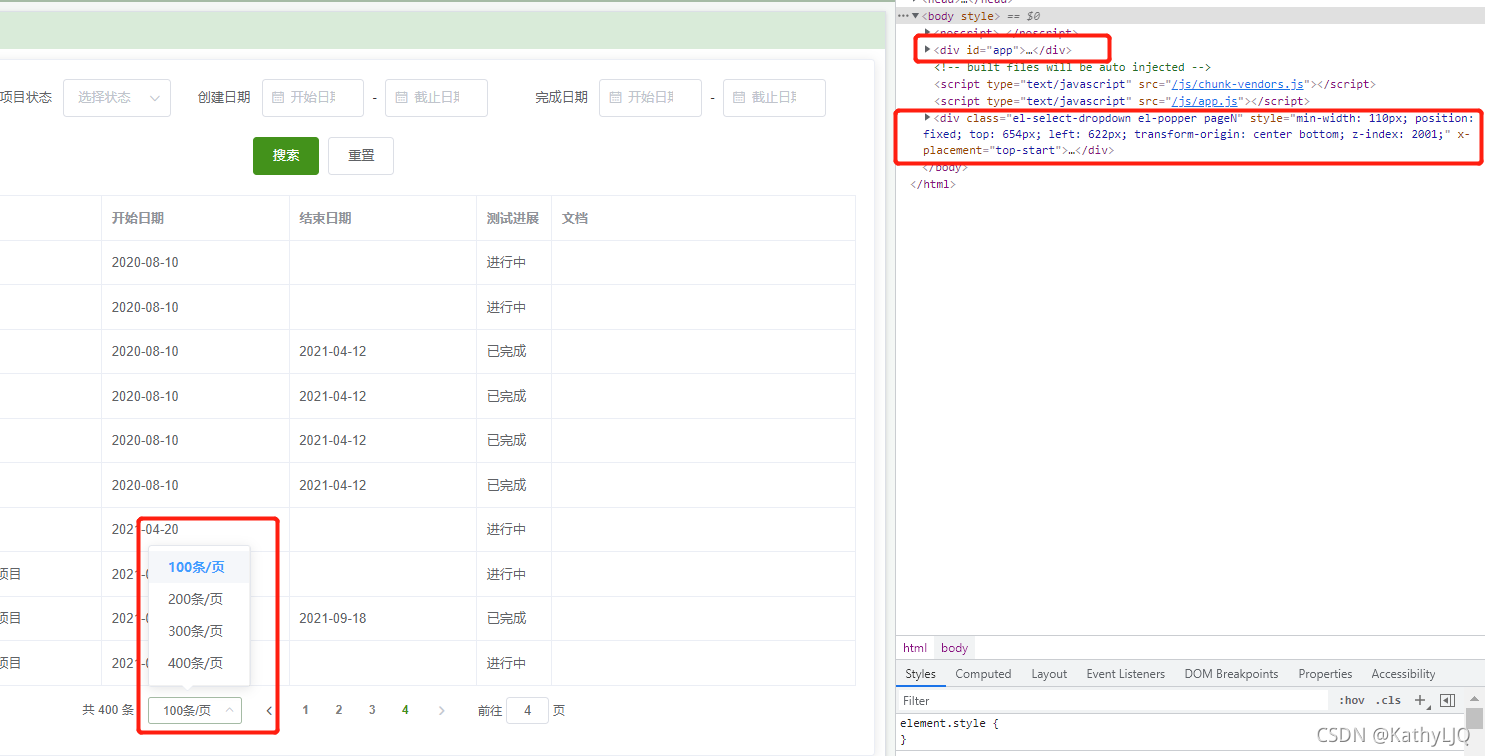
Task: Switch to the Styles tab
Action: click(x=920, y=674)
